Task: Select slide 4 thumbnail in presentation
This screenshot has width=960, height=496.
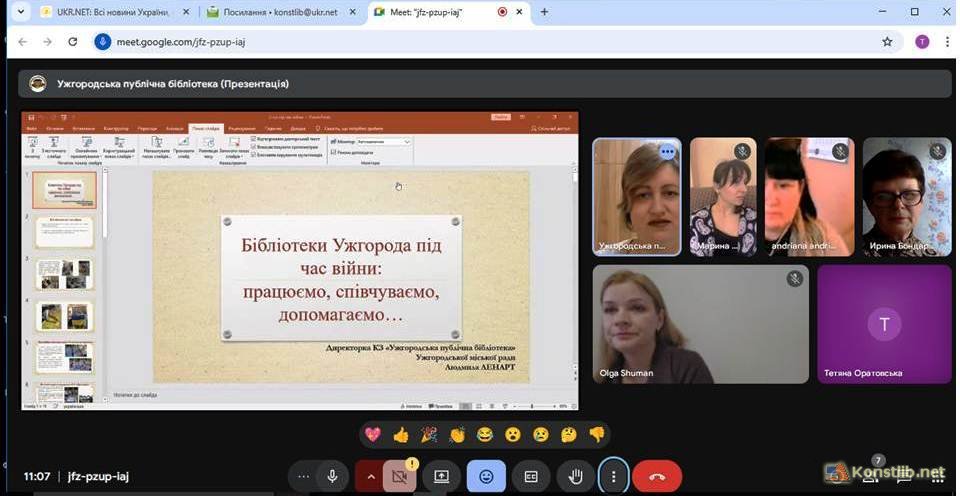Action: pyautogui.click(x=64, y=316)
